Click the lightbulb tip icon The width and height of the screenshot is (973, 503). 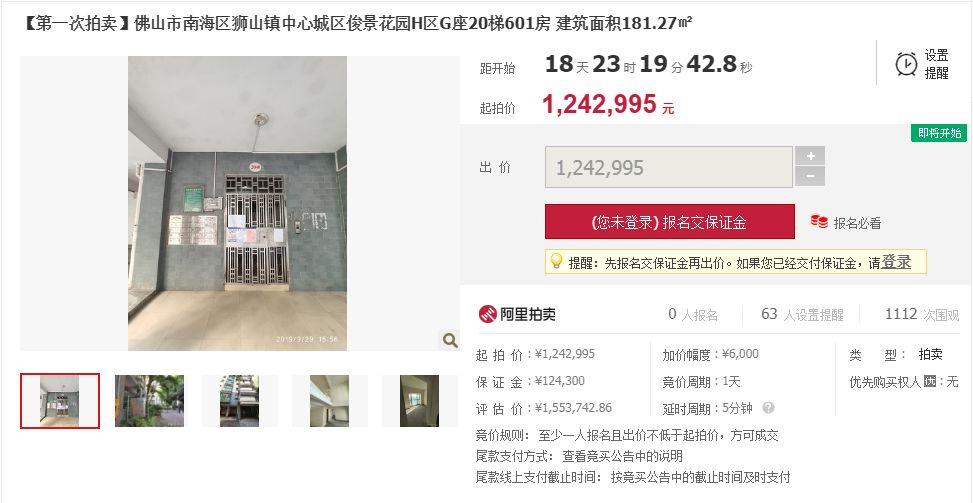pos(557,261)
